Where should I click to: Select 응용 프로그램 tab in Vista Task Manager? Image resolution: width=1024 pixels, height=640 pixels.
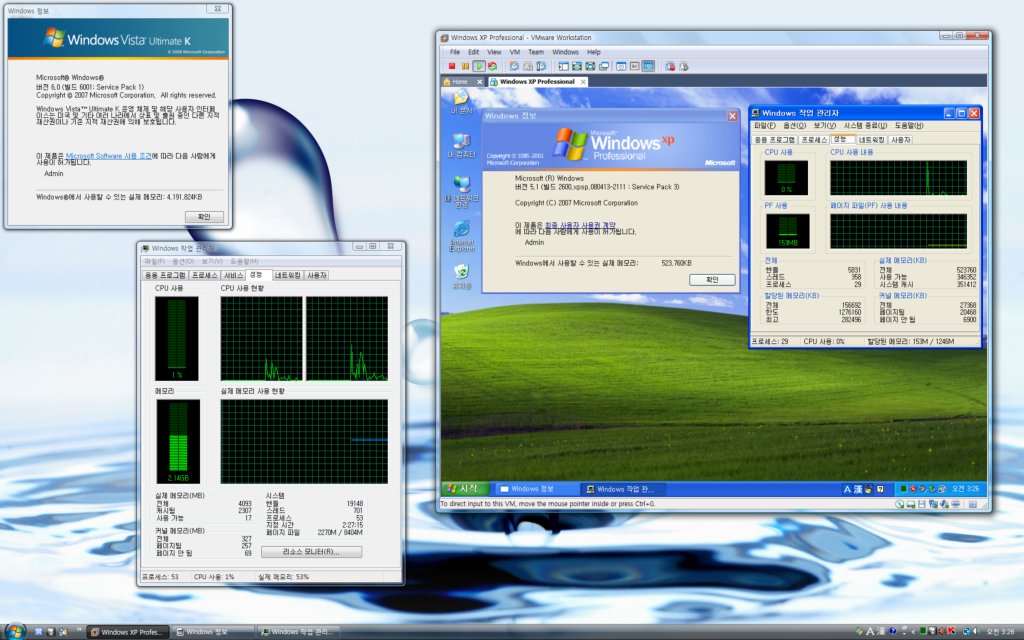pos(165,276)
